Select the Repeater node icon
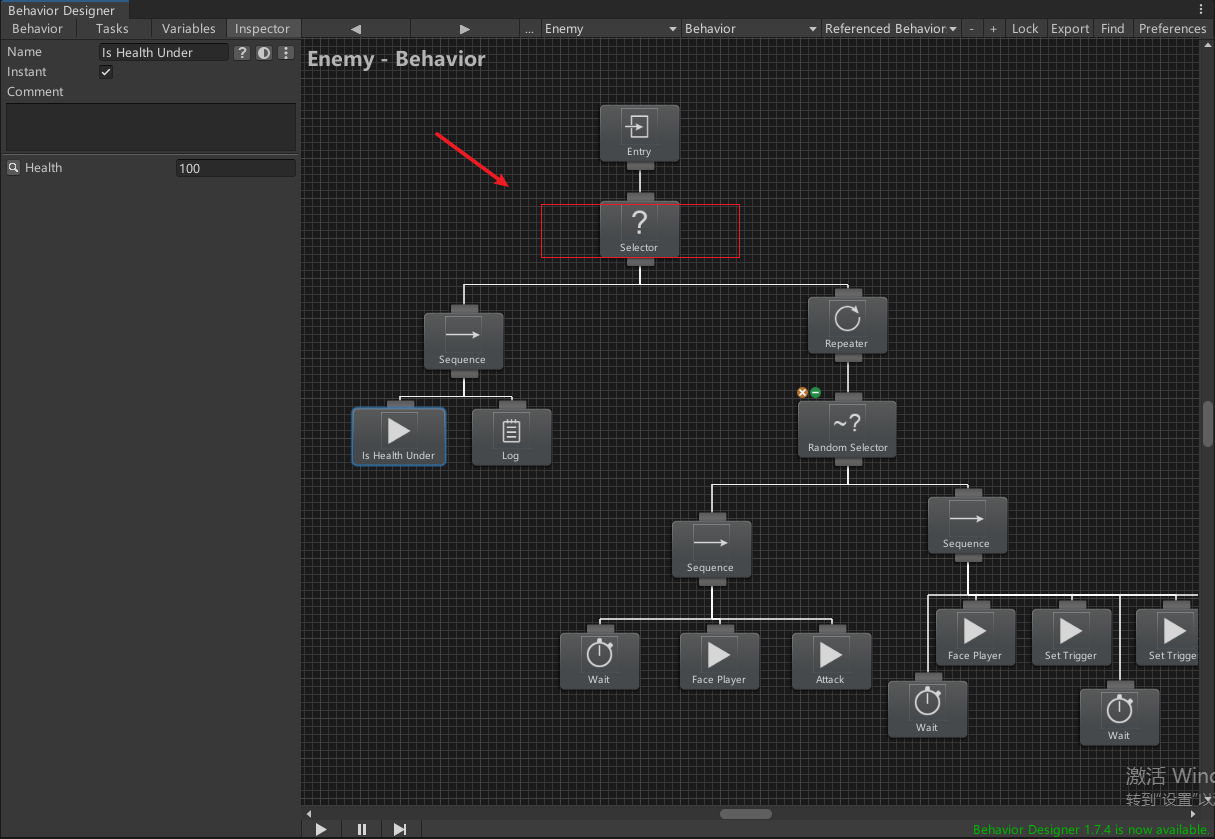This screenshot has width=1215, height=839. click(x=847, y=318)
